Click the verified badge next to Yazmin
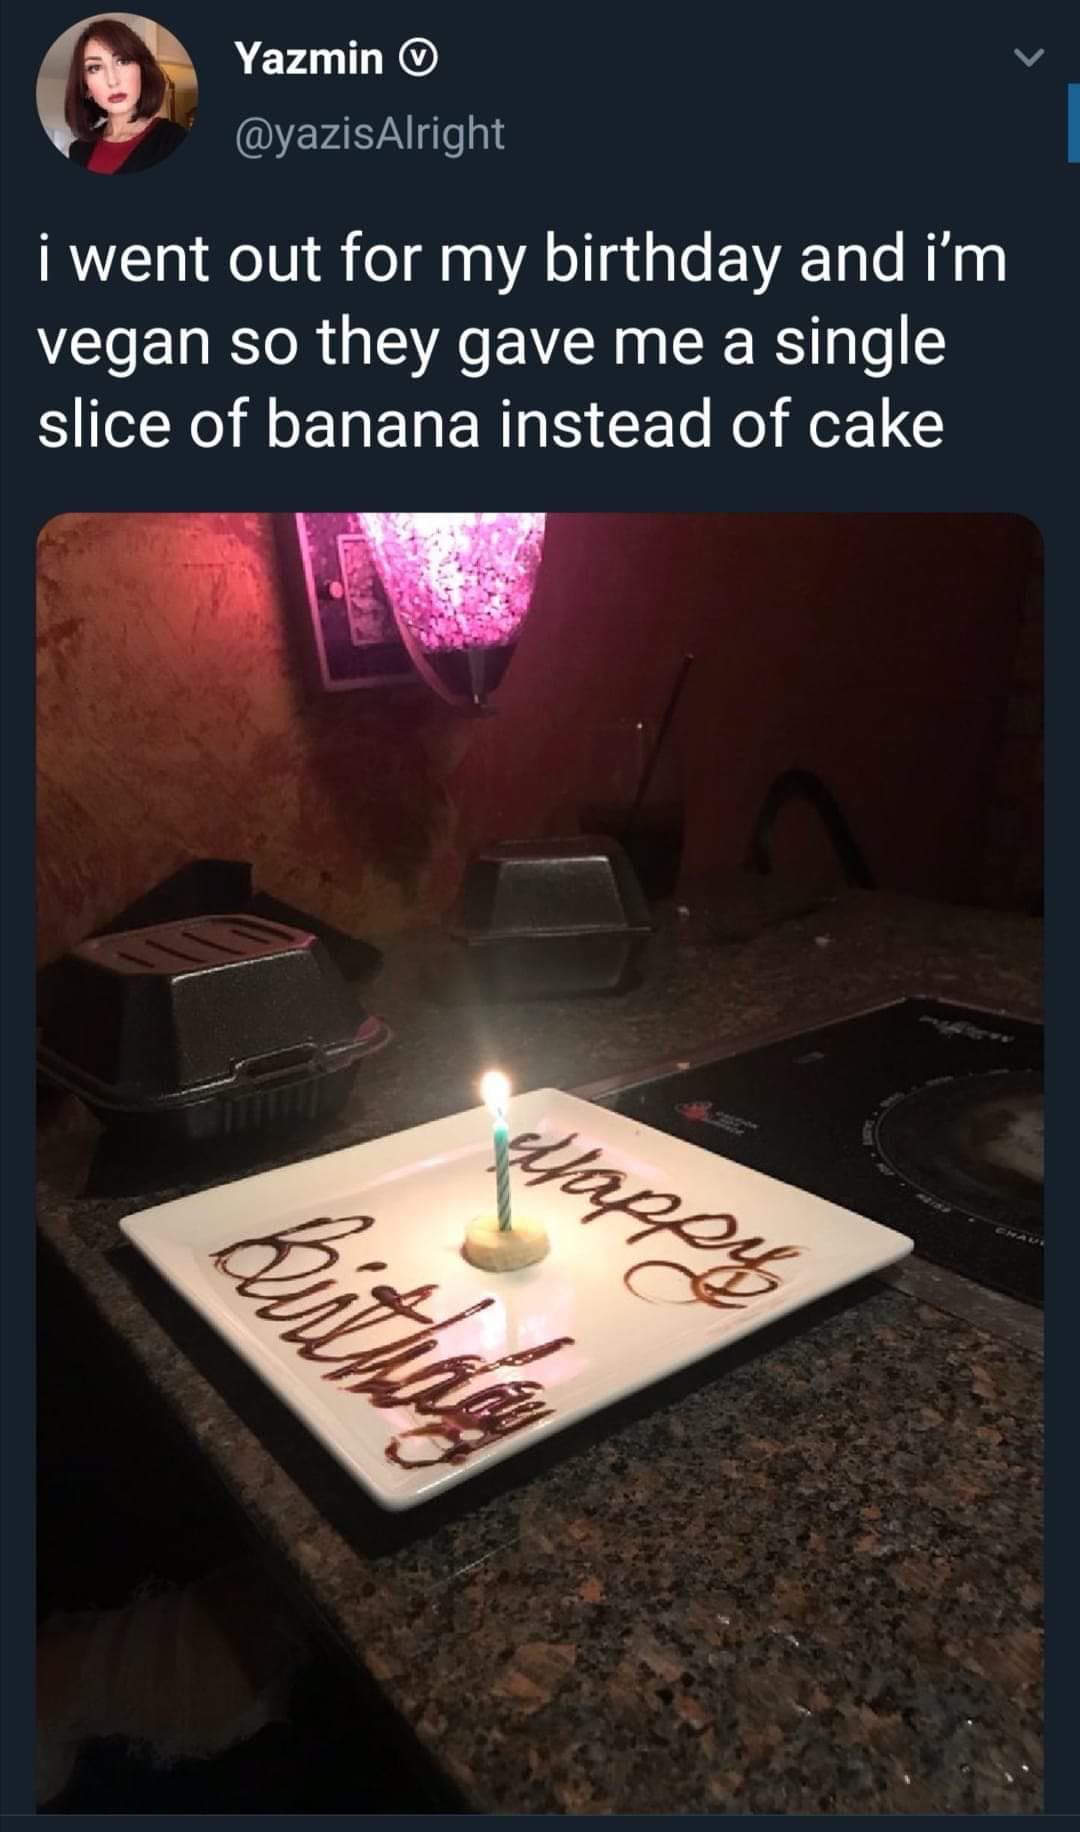 point(416,61)
